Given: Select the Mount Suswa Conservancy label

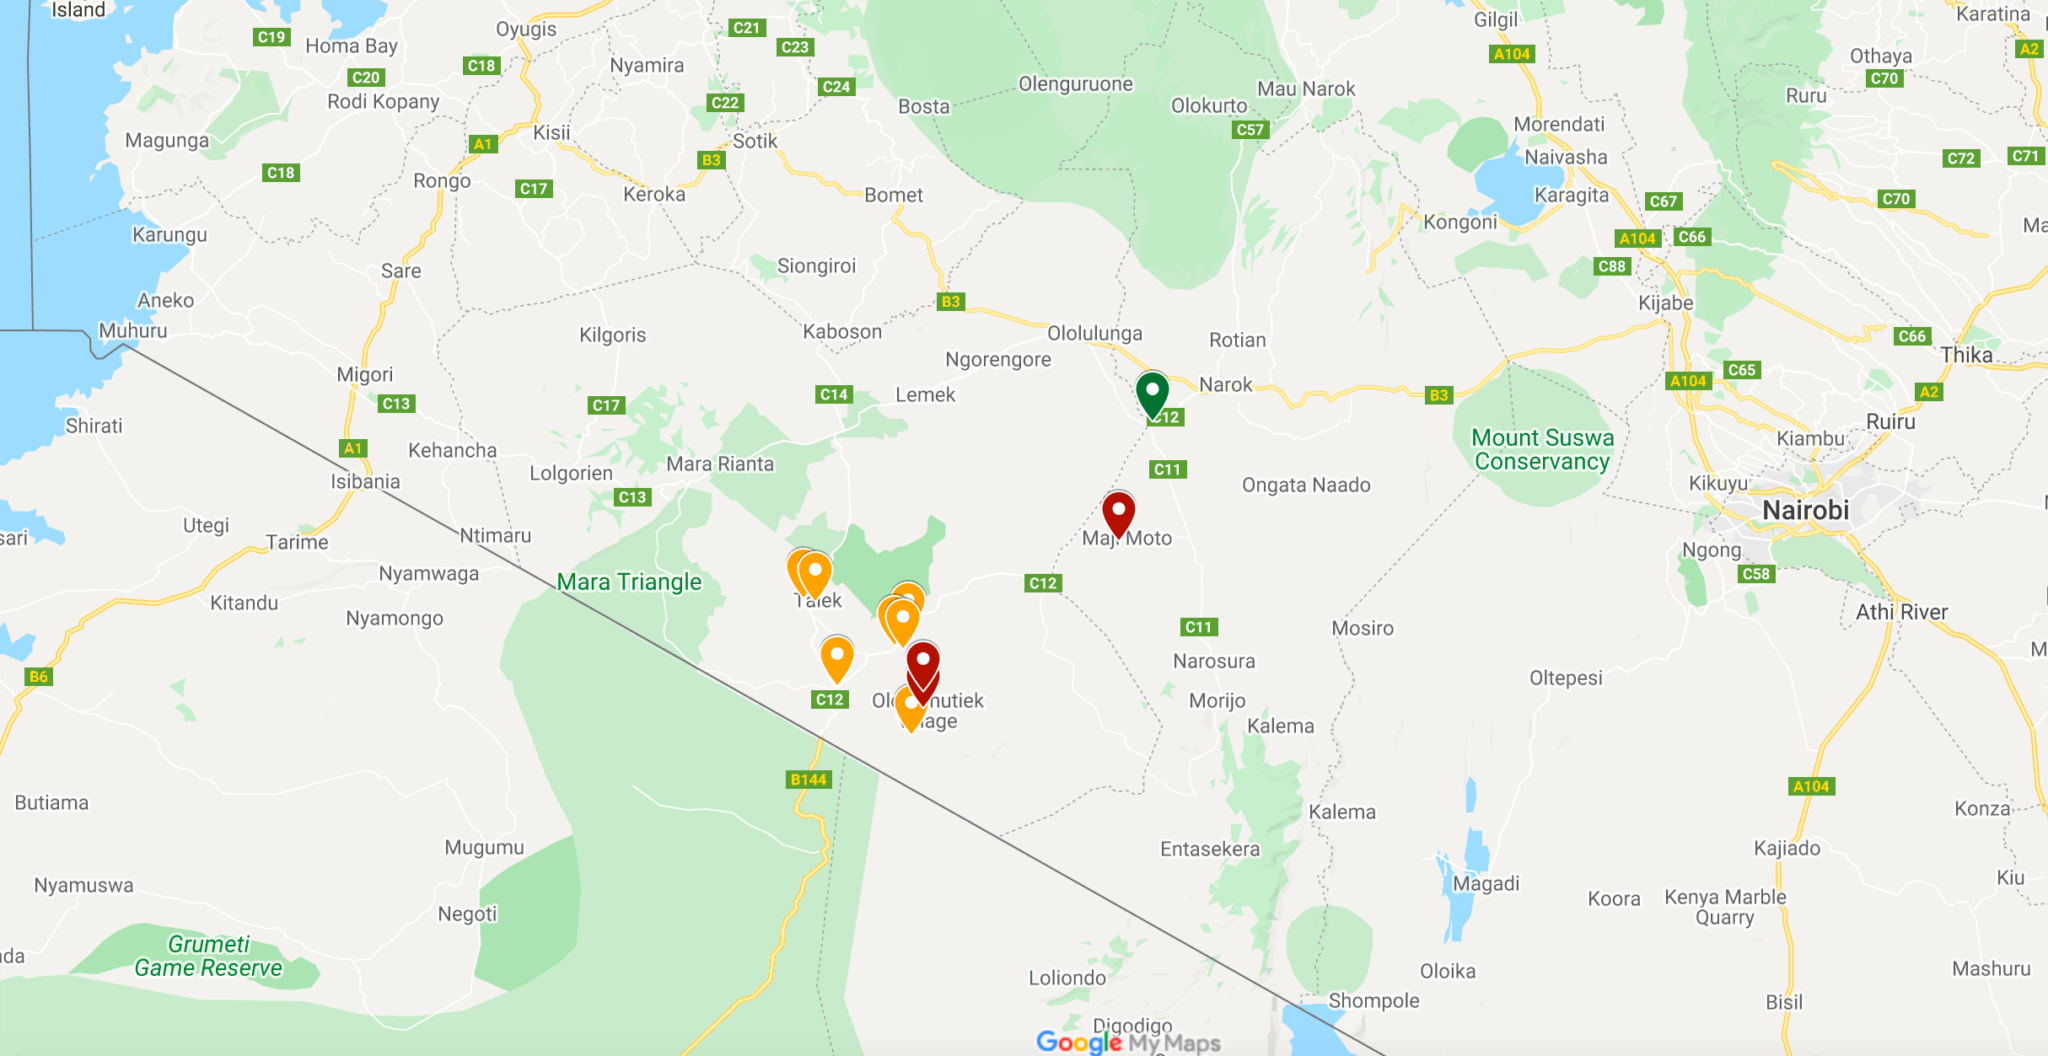Looking at the screenshot, I should (1542, 450).
